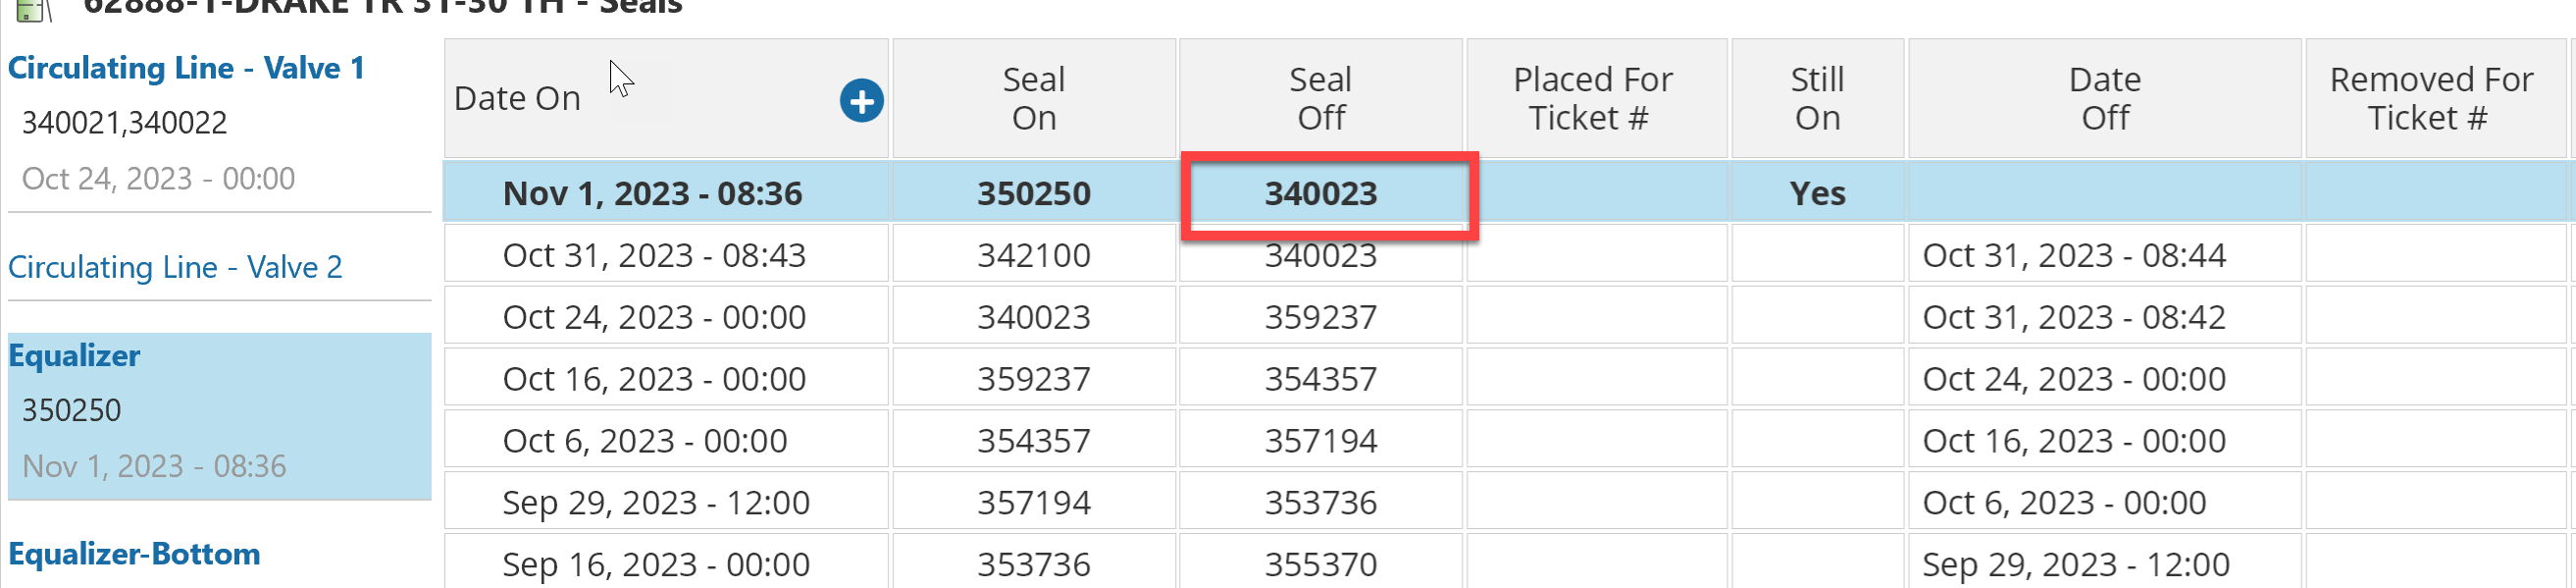Click the Yes value under Still On
The width and height of the screenshot is (2576, 588).
tap(1816, 193)
